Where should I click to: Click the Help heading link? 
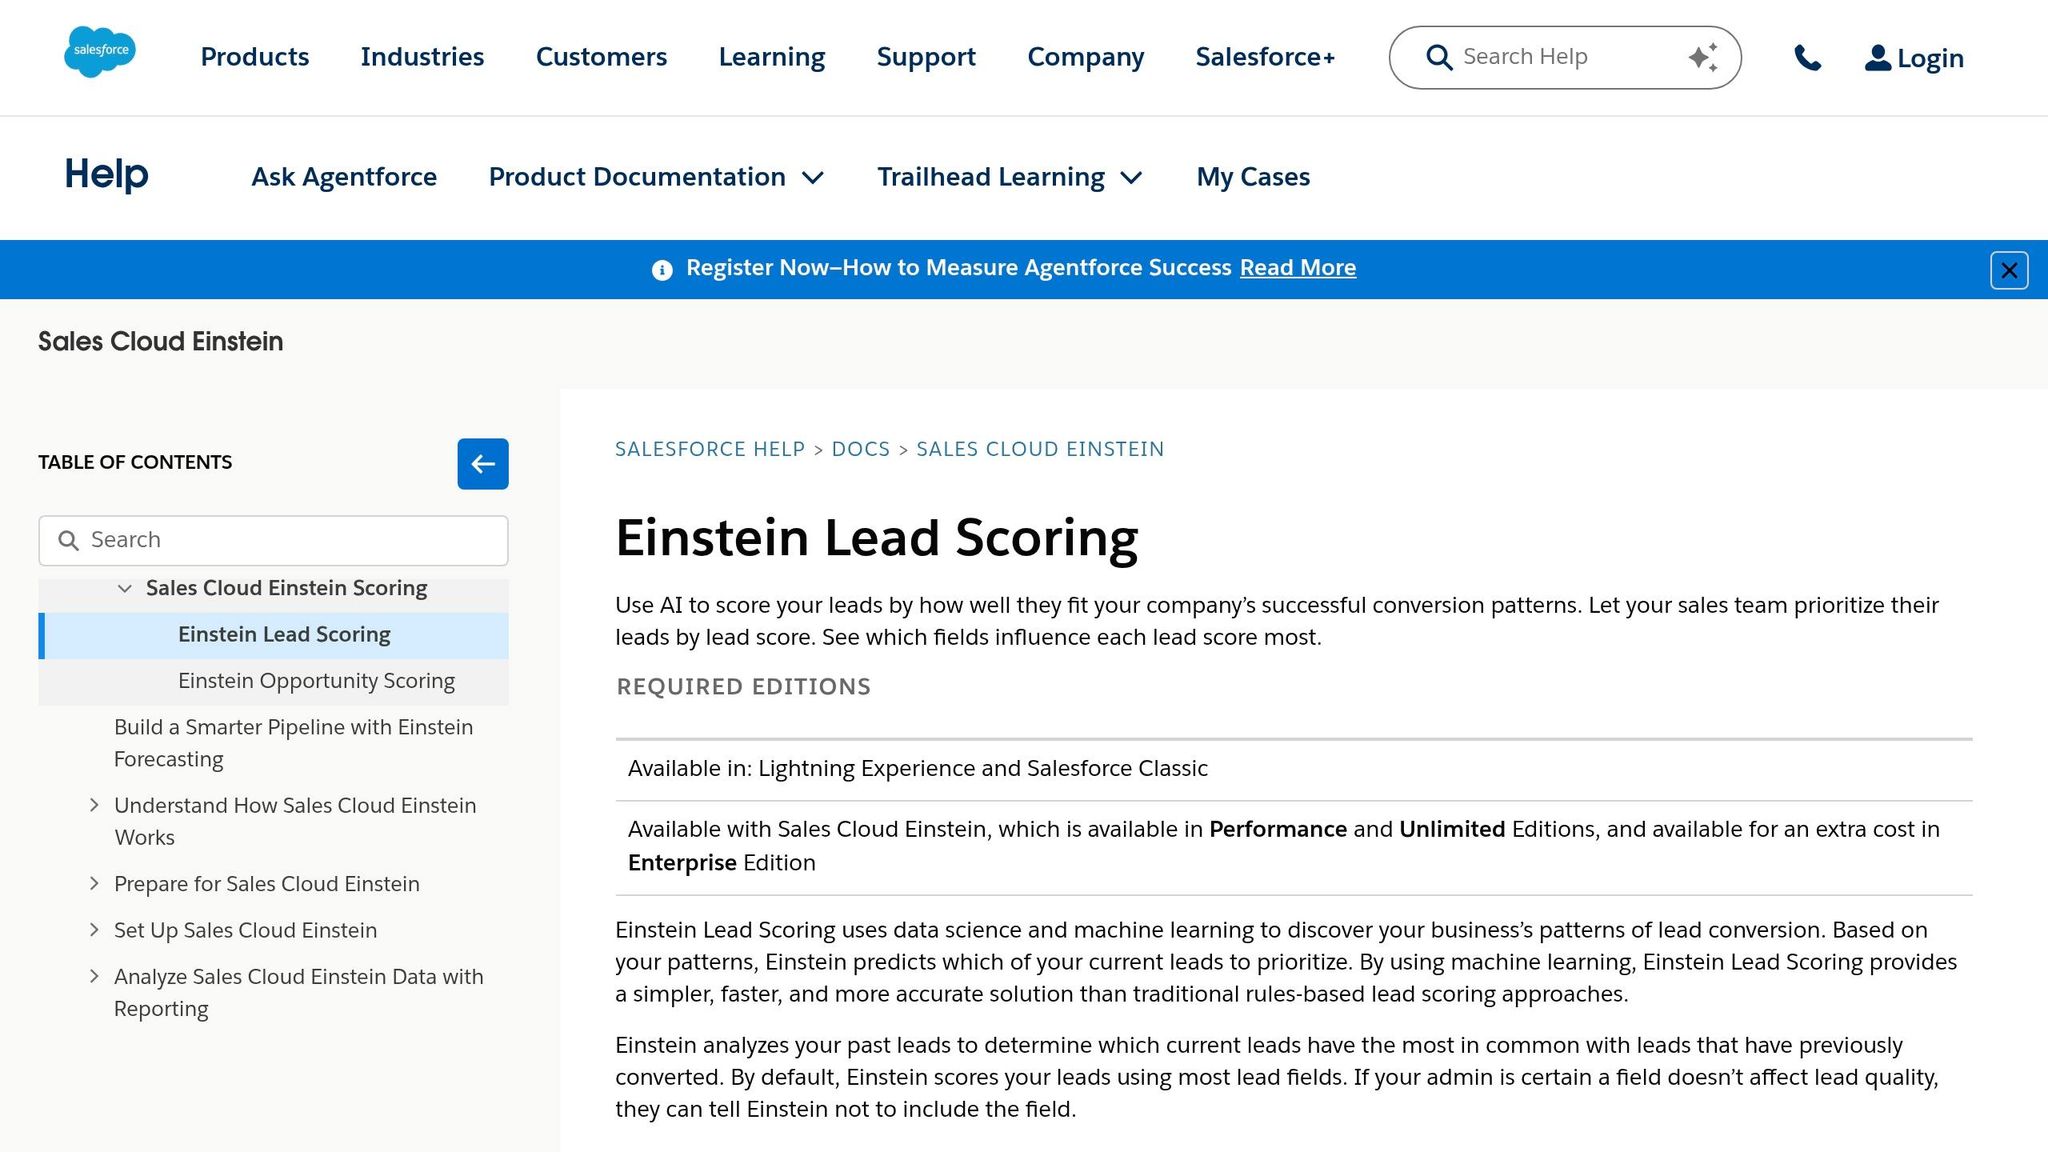[106, 175]
